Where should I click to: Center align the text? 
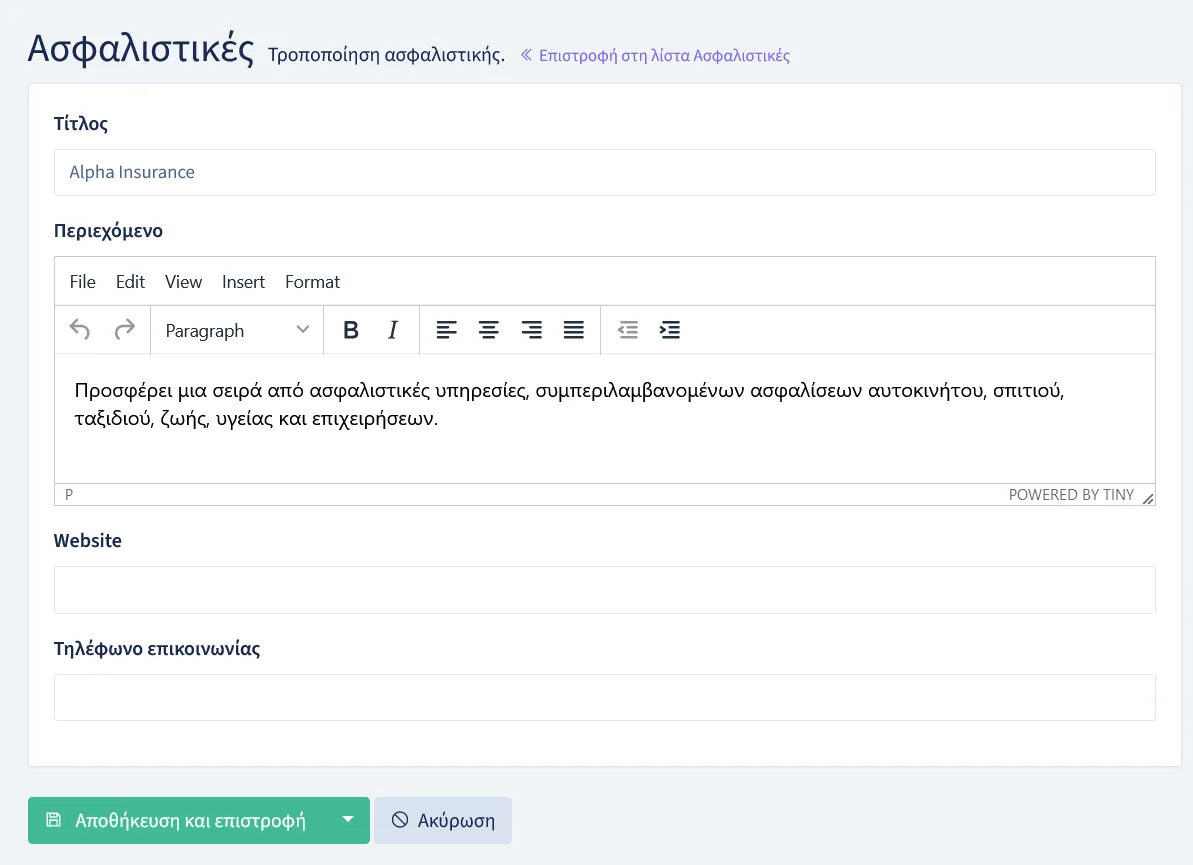488,330
